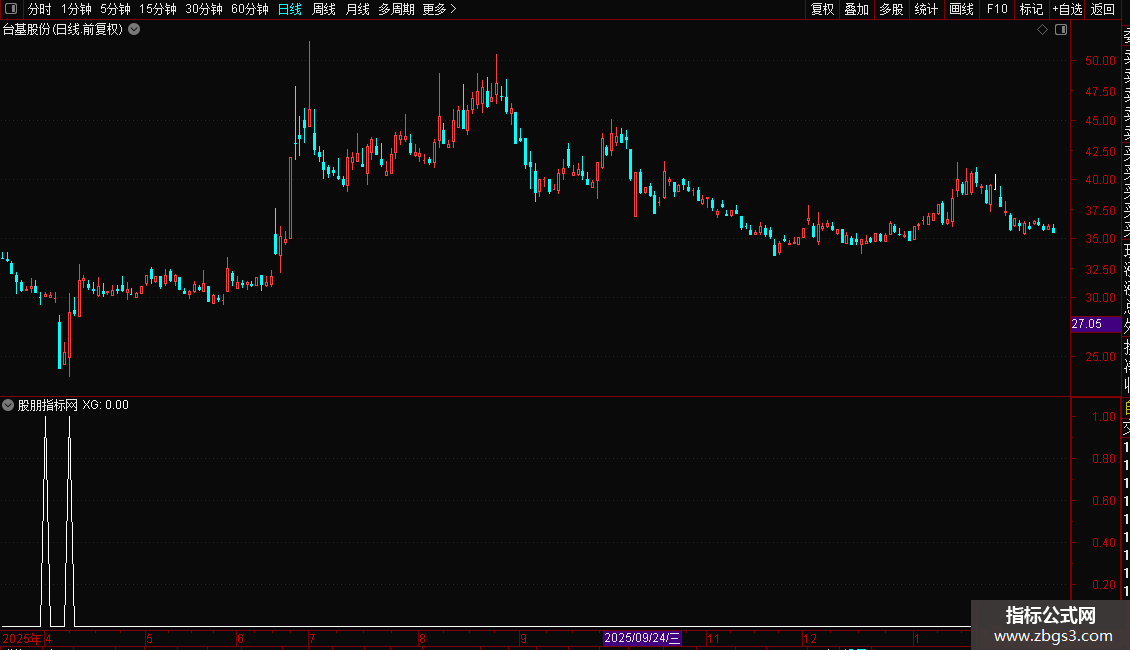Click the 台基股份(日线.前复权) title text
The width and height of the screenshot is (1130, 650).
63,30
